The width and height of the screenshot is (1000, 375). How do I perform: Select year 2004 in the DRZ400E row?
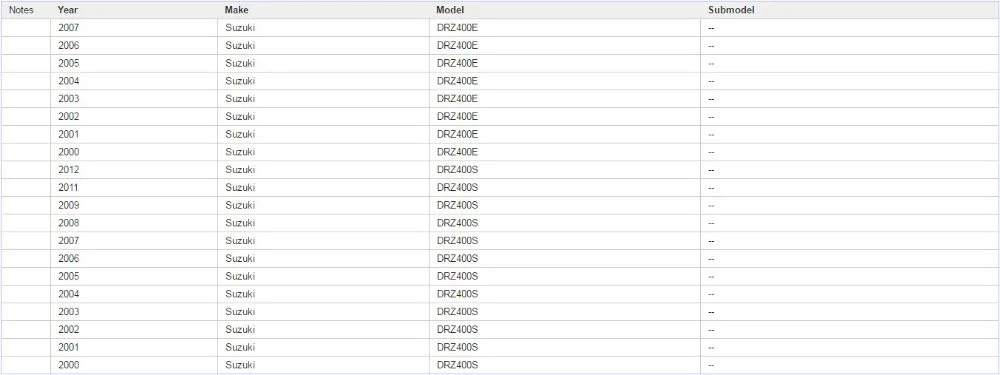68,81
